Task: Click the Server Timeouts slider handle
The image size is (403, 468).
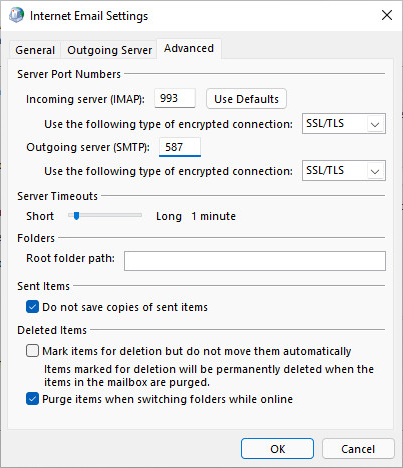Action: pos(76,216)
